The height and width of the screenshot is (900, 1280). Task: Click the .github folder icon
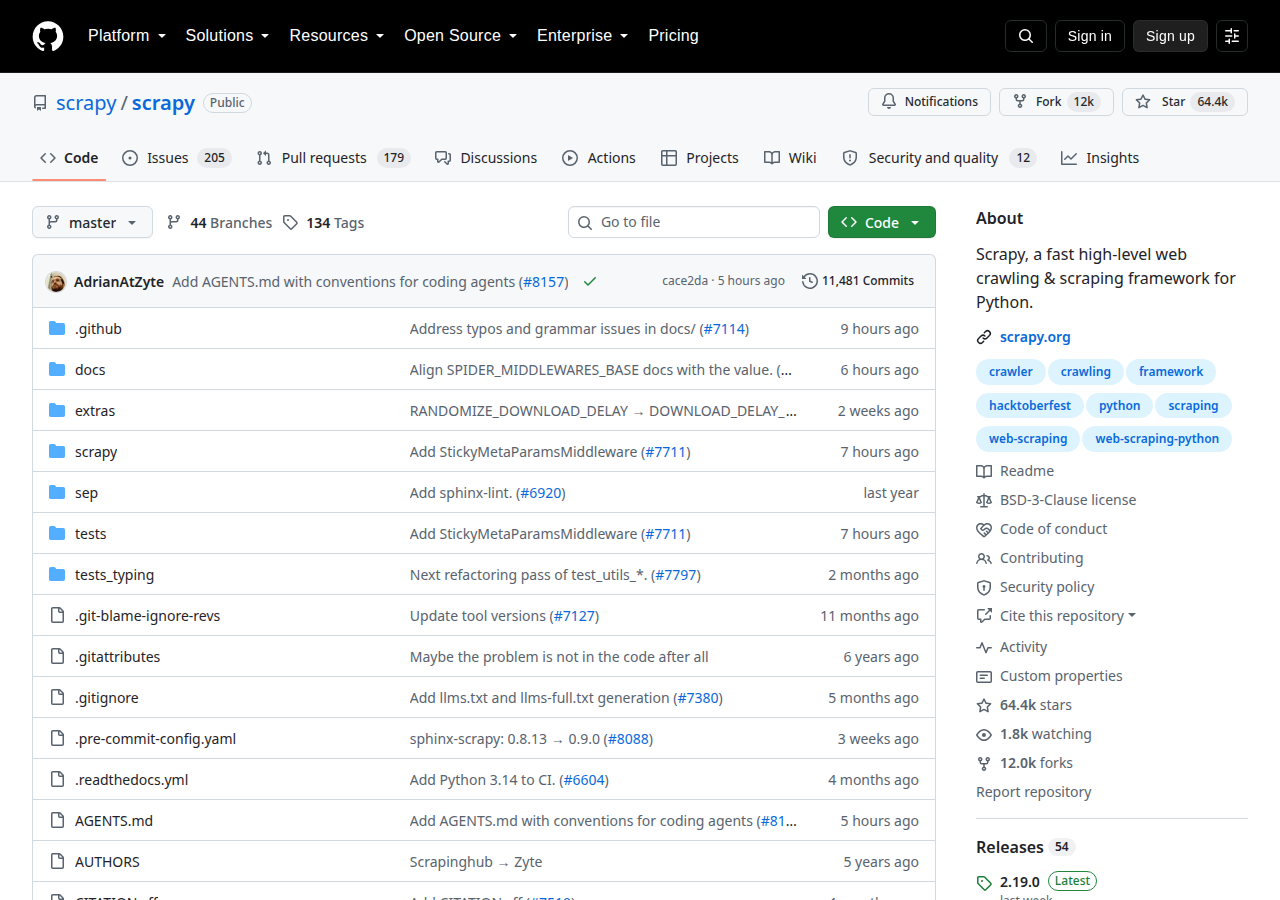coord(57,329)
